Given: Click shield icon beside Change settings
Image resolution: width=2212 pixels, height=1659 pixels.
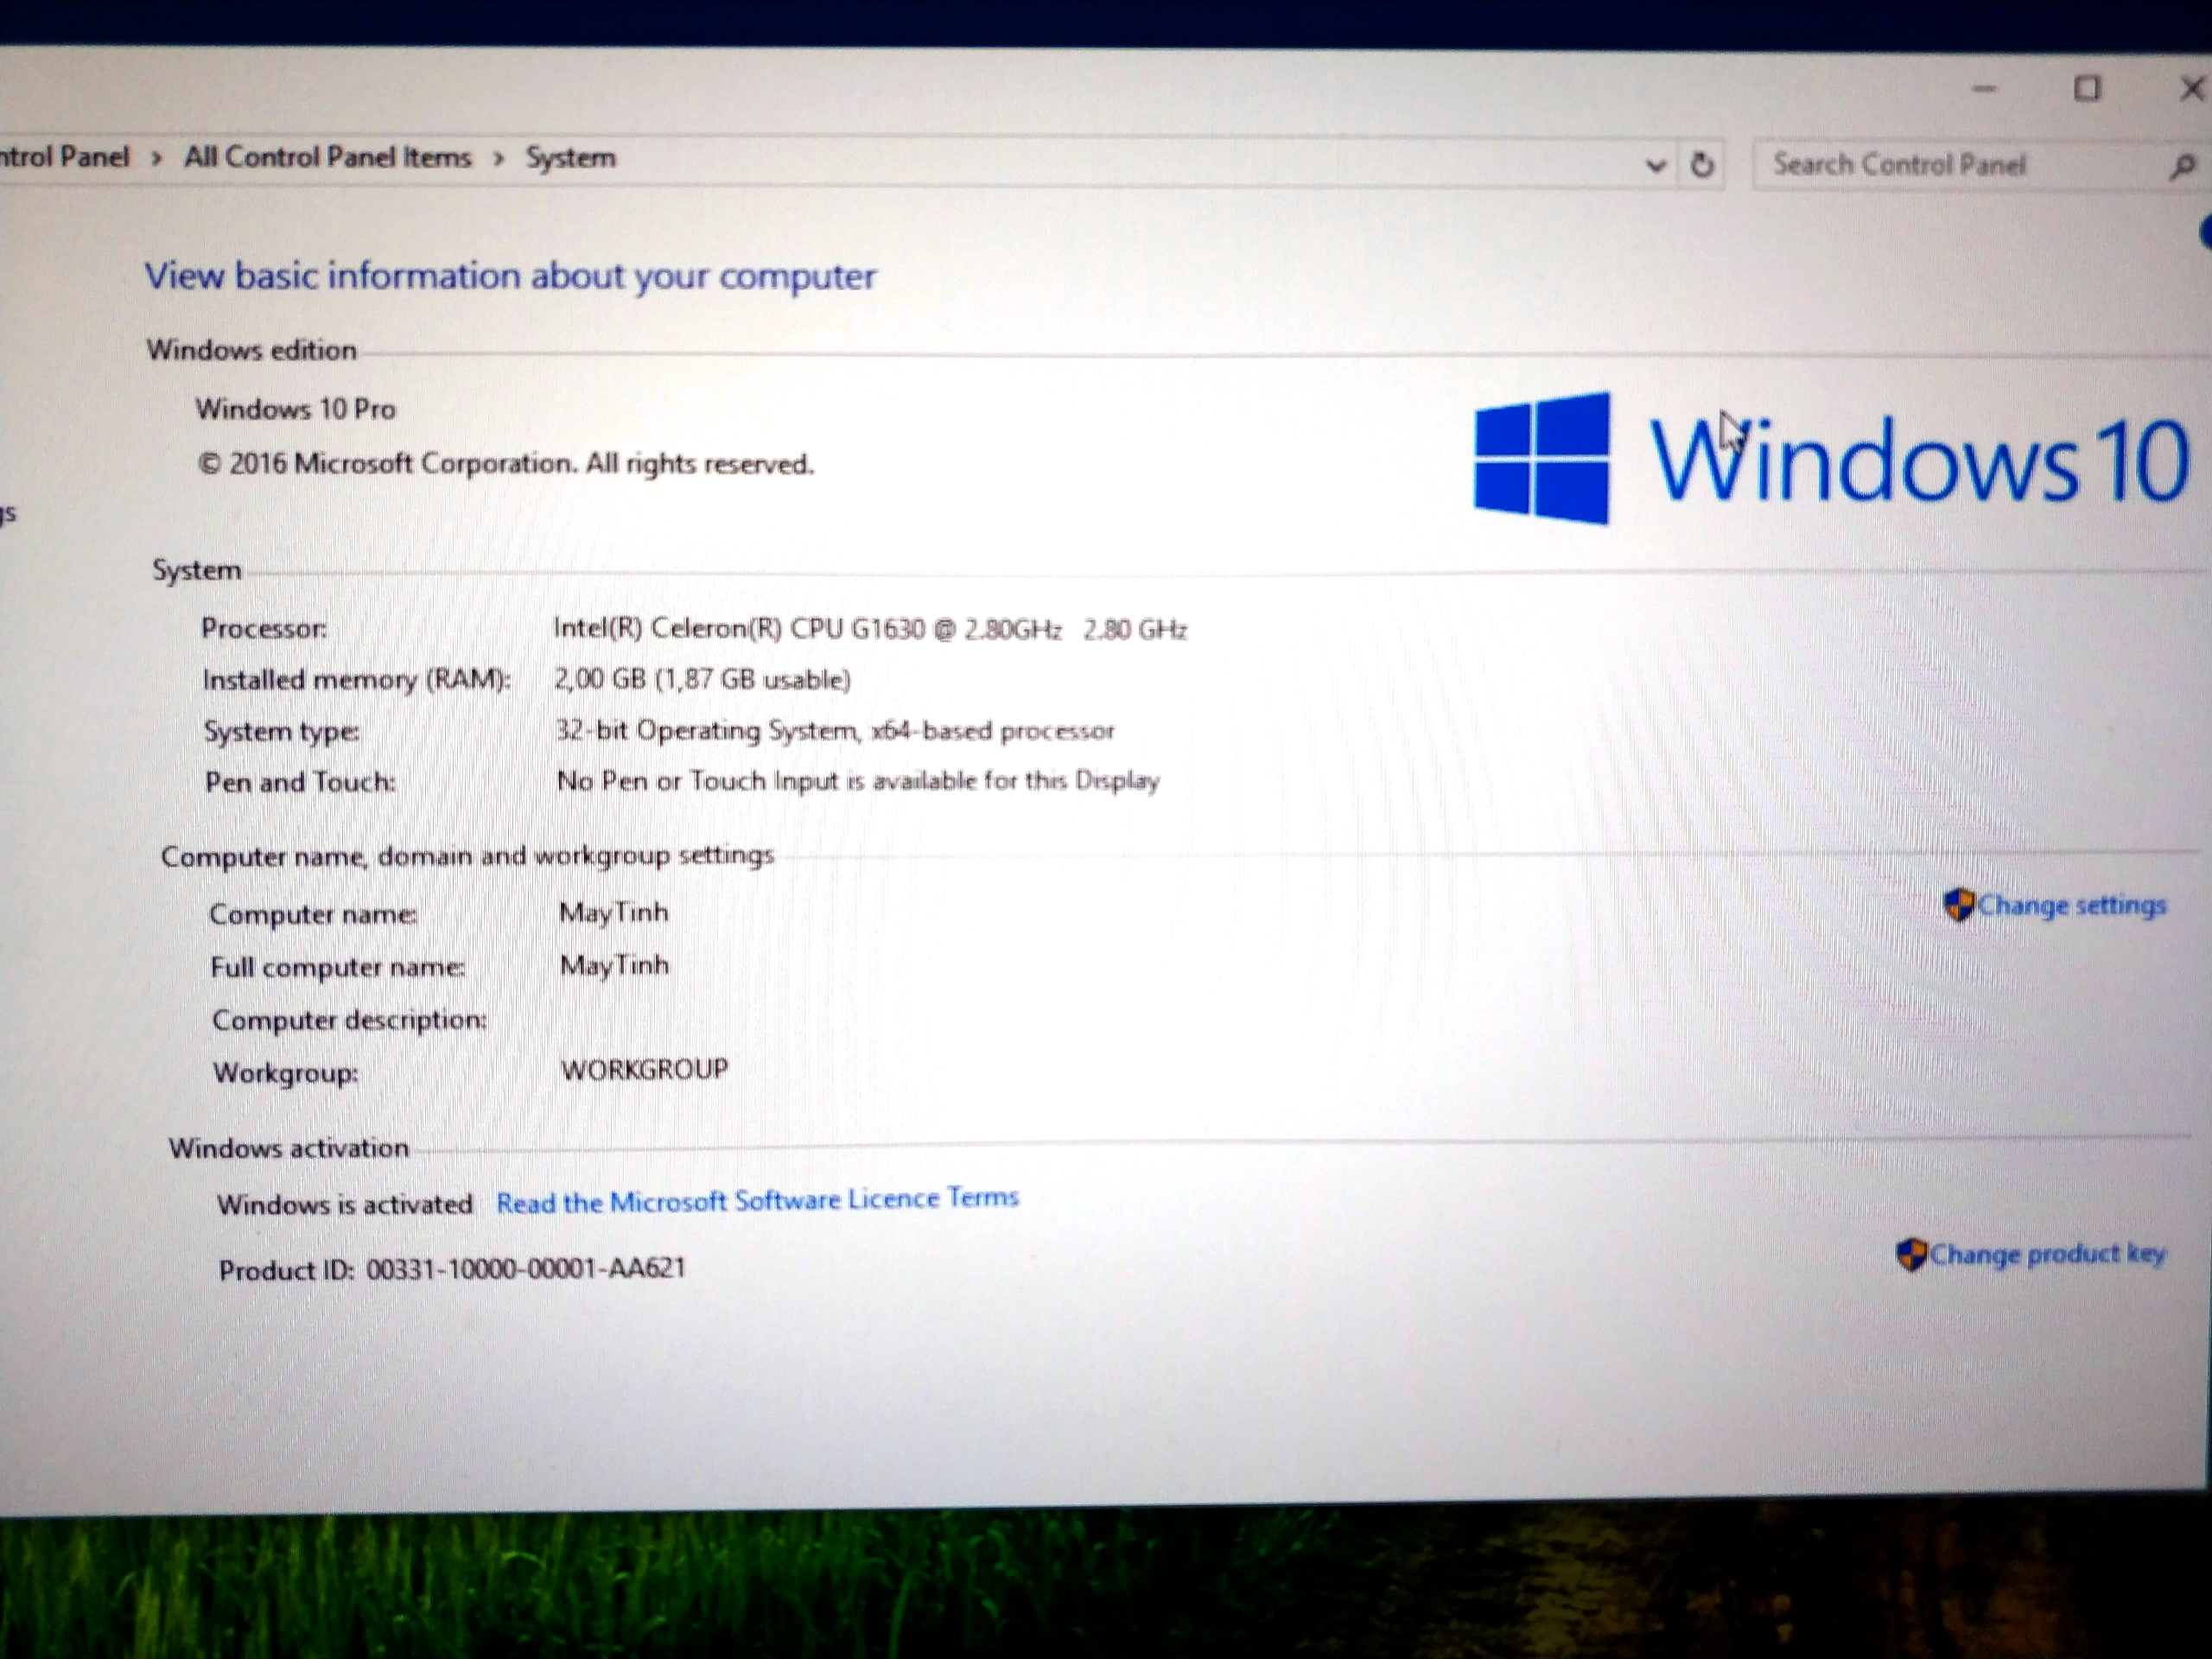Looking at the screenshot, I should [x=1958, y=905].
